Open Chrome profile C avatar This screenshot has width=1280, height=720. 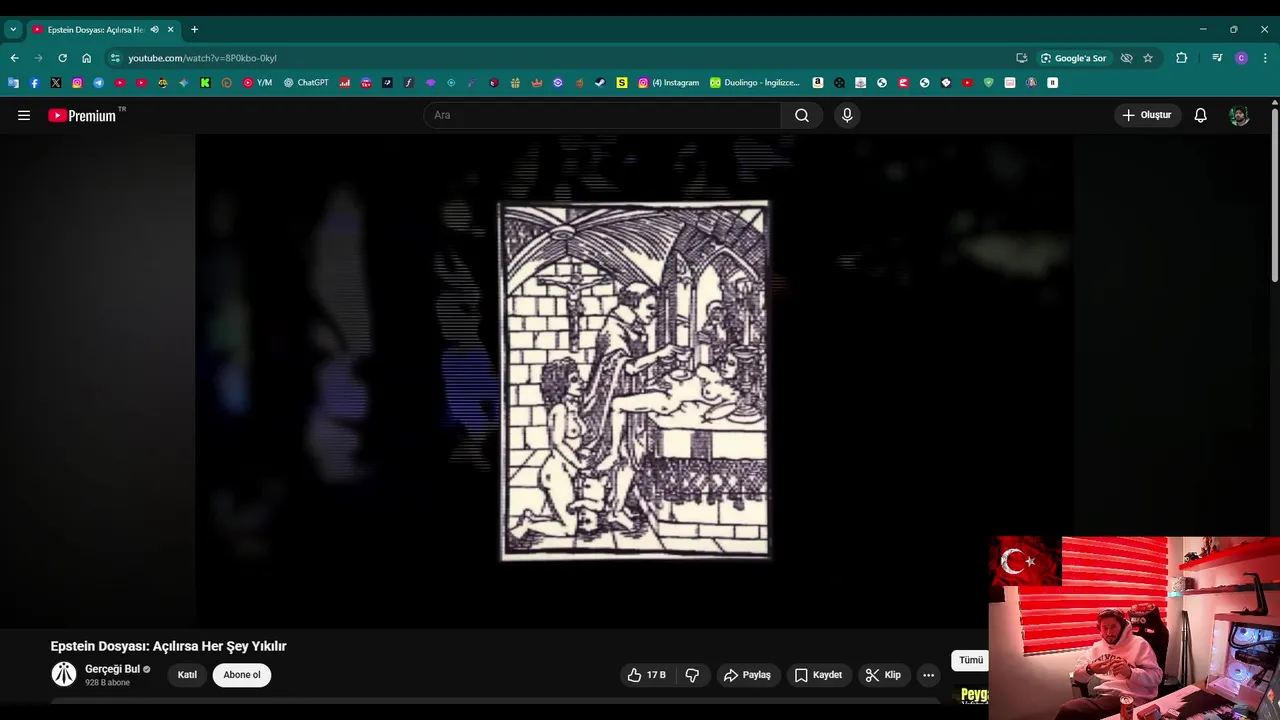click(x=1241, y=58)
